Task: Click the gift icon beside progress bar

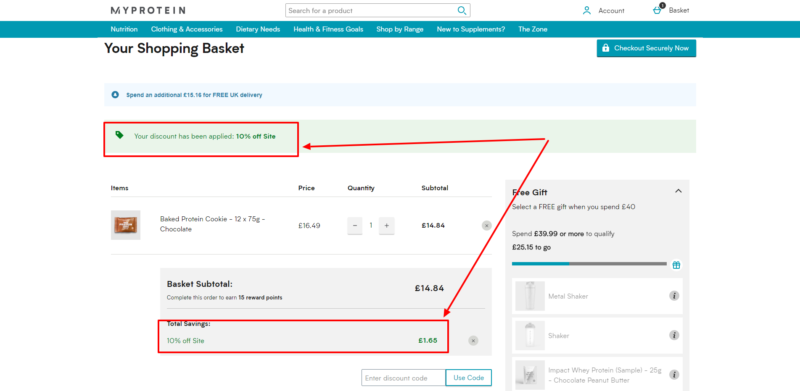Action: 676,265
